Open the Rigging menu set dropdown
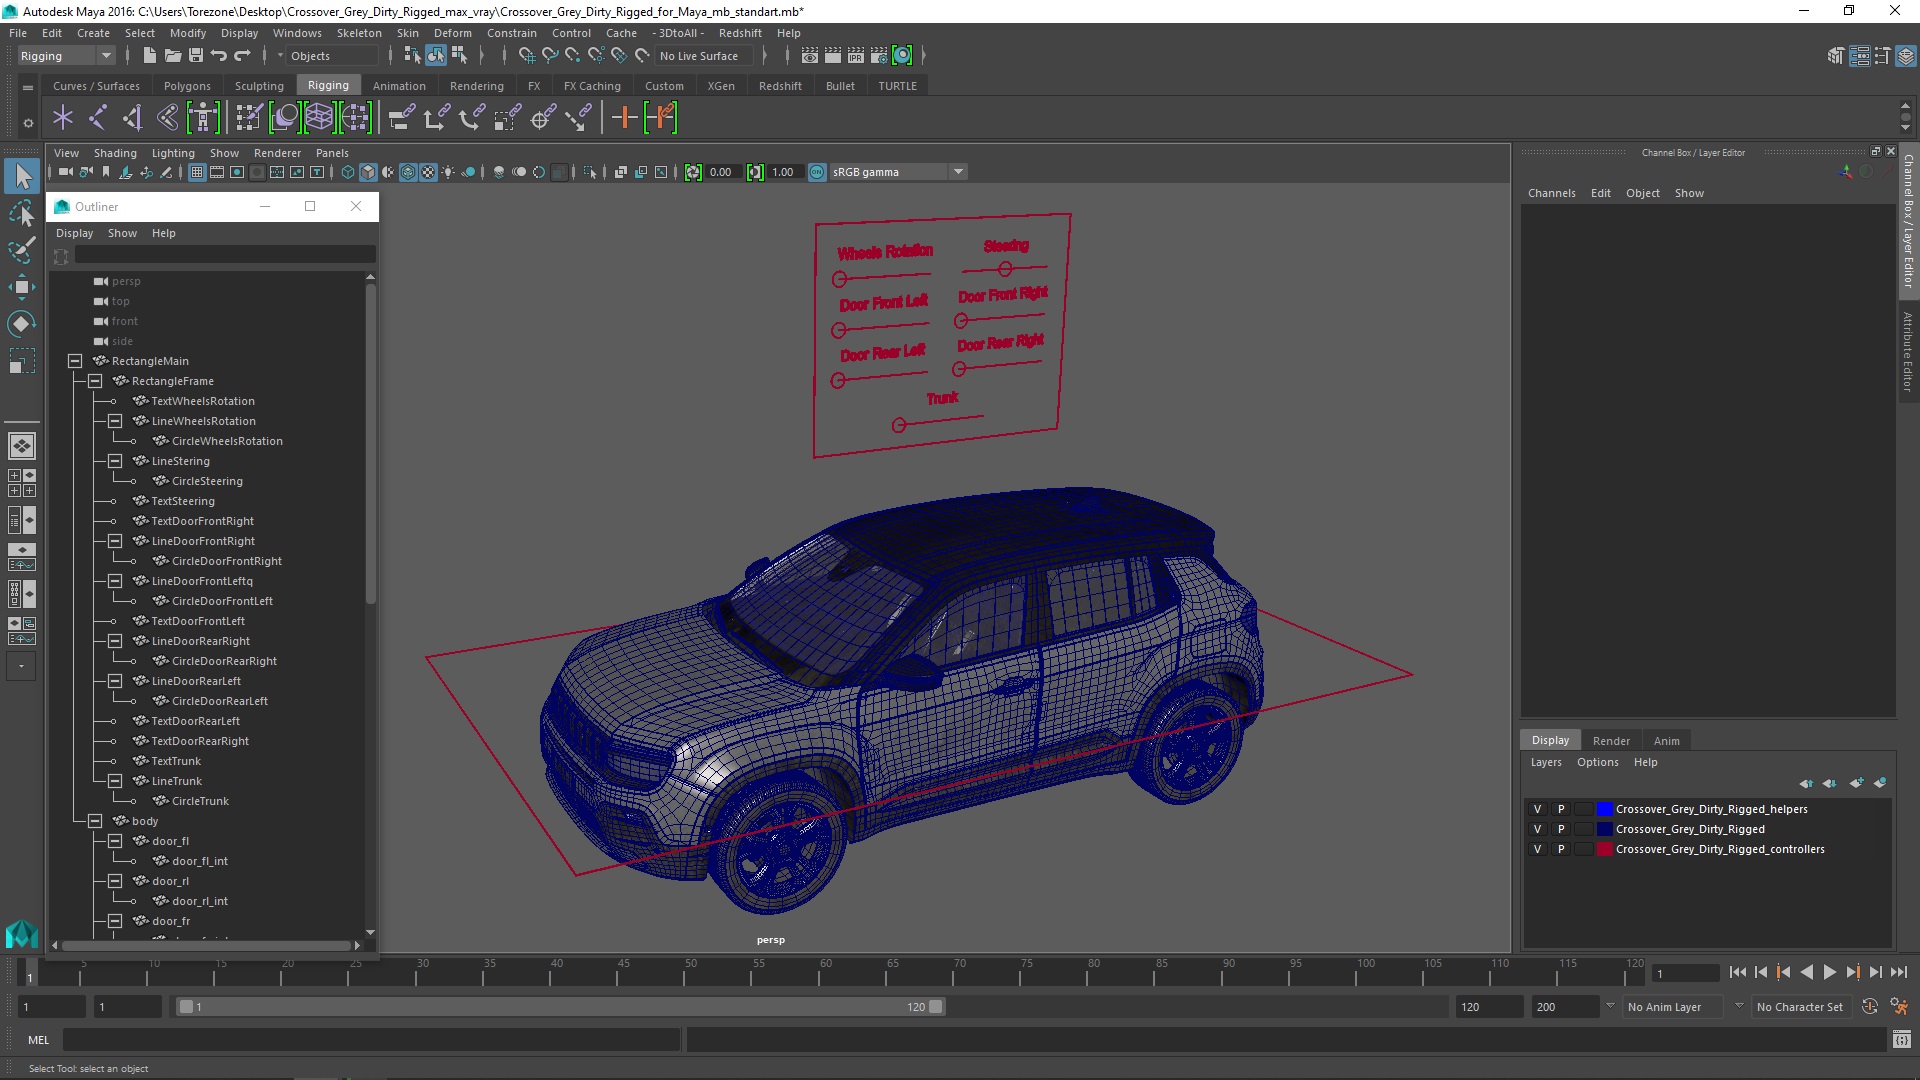The width and height of the screenshot is (1920, 1080). (x=66, y=56)
